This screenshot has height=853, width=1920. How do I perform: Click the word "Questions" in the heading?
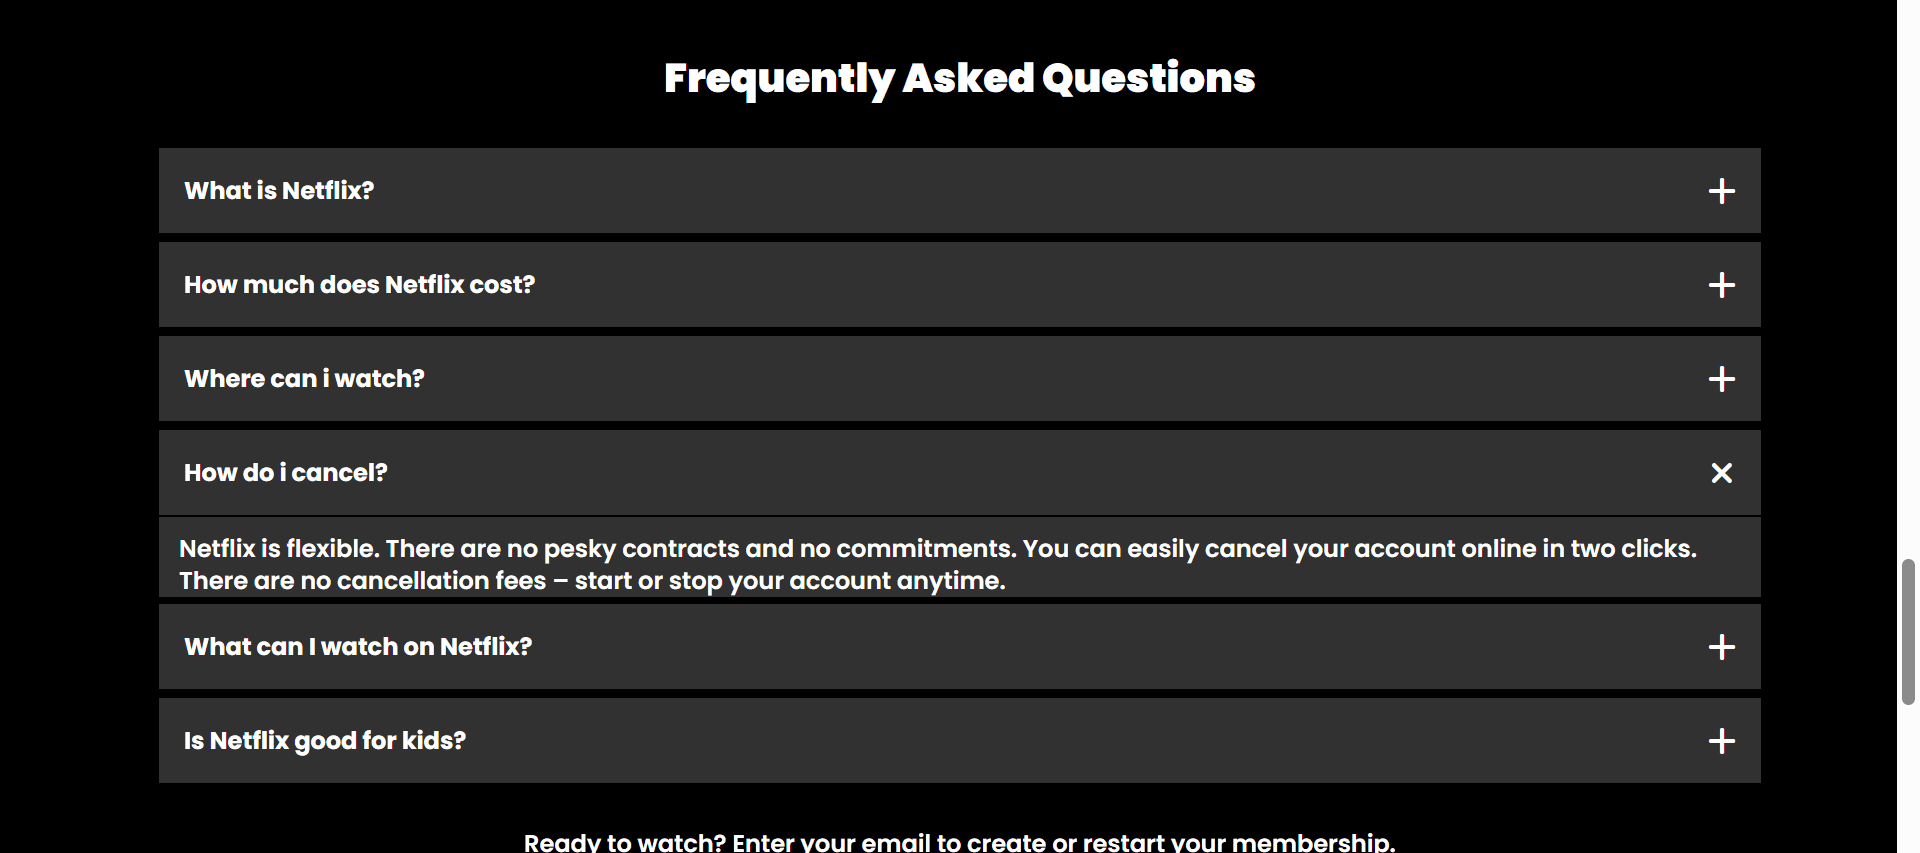click(1148, 78)
